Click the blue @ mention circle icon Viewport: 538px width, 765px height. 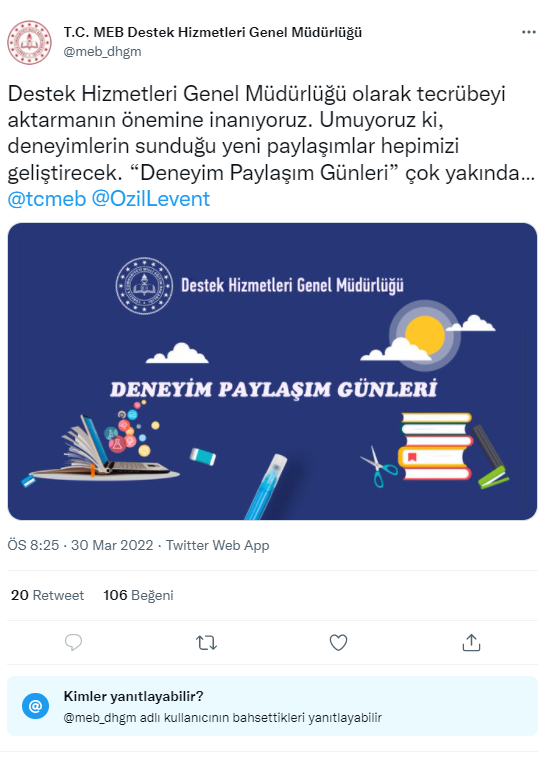coord(36,705)
